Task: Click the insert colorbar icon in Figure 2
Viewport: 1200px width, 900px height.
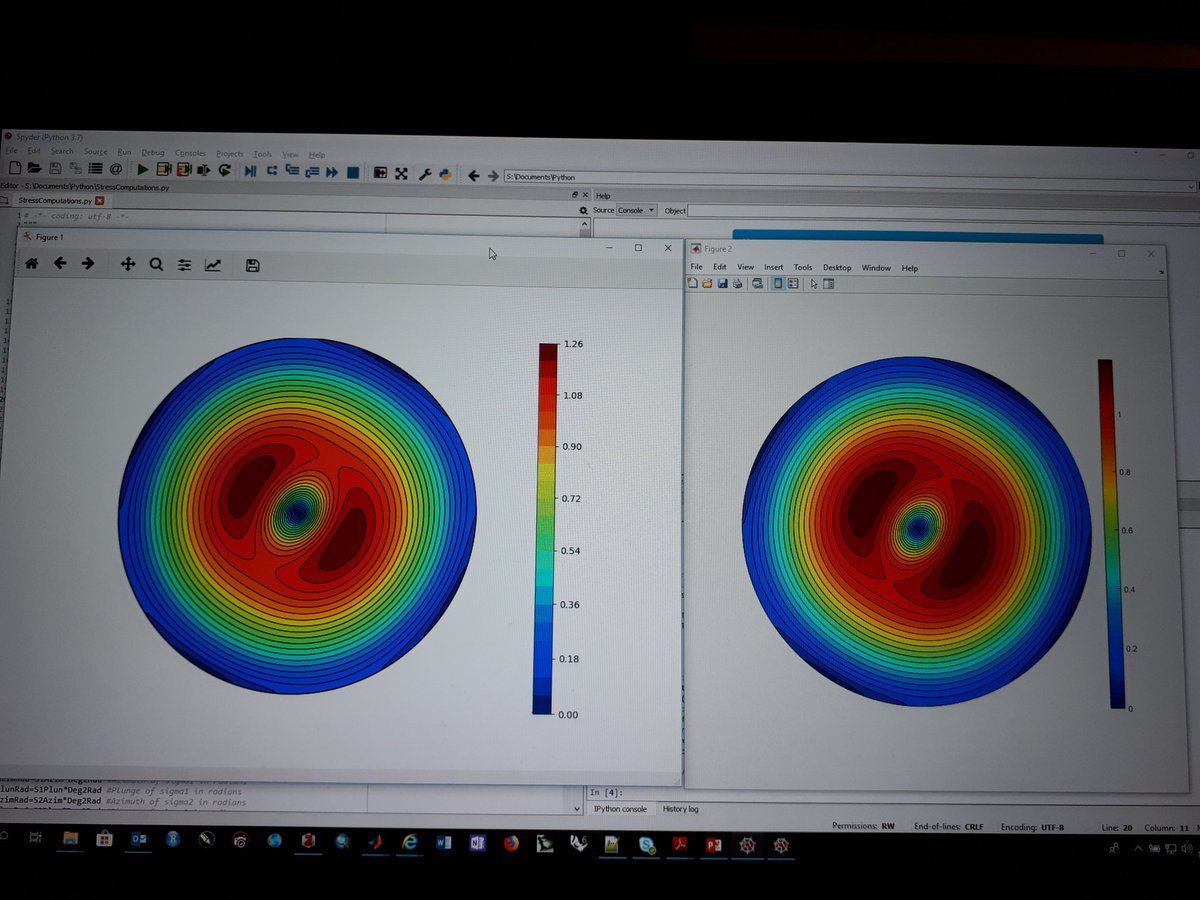Action: 778,283
